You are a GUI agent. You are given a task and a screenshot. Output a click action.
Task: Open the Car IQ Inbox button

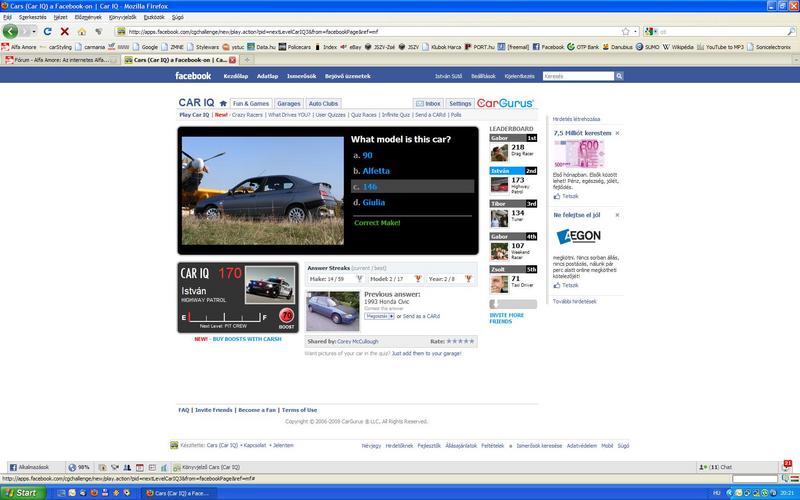click(x=428, y=104)
